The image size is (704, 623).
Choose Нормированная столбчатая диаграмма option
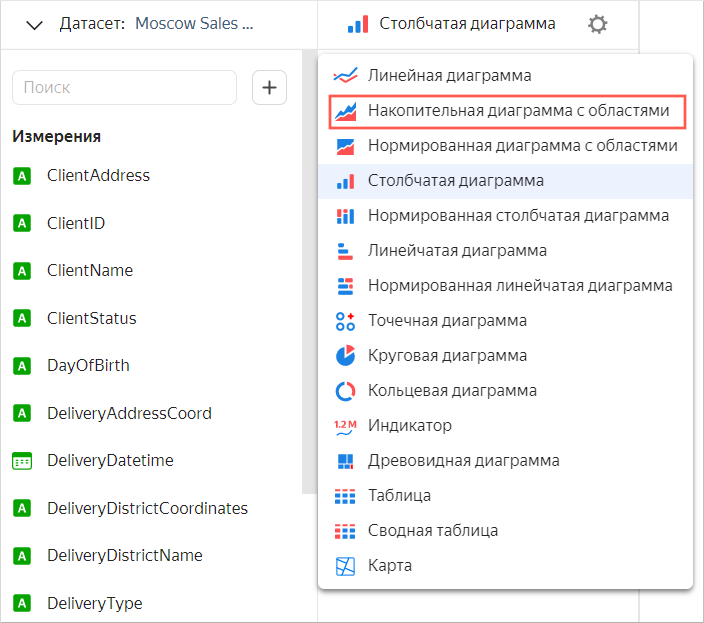518,216
